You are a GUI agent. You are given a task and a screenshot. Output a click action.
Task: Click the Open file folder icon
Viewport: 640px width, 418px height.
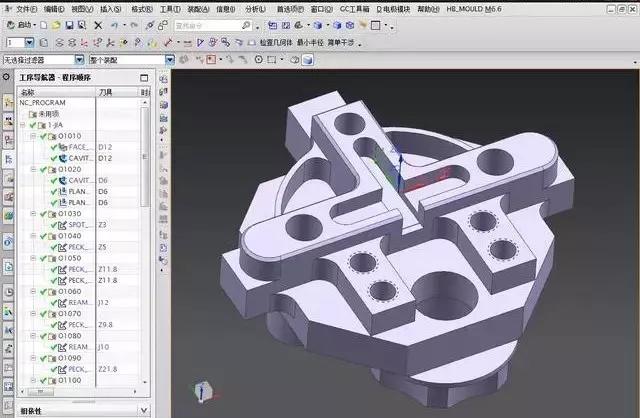(x=56, y=25)
